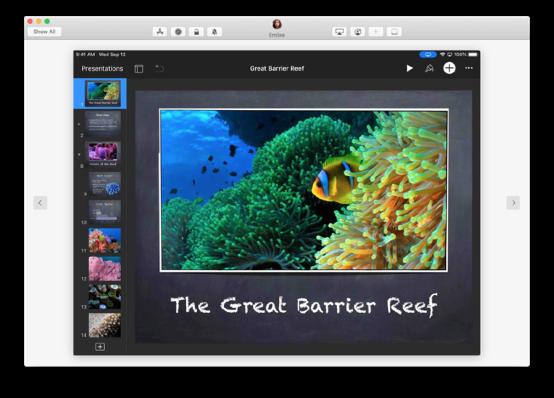Click the undo arrow icon
The height and width of the screenshot is (398, 554).
(x=159, y=68)
